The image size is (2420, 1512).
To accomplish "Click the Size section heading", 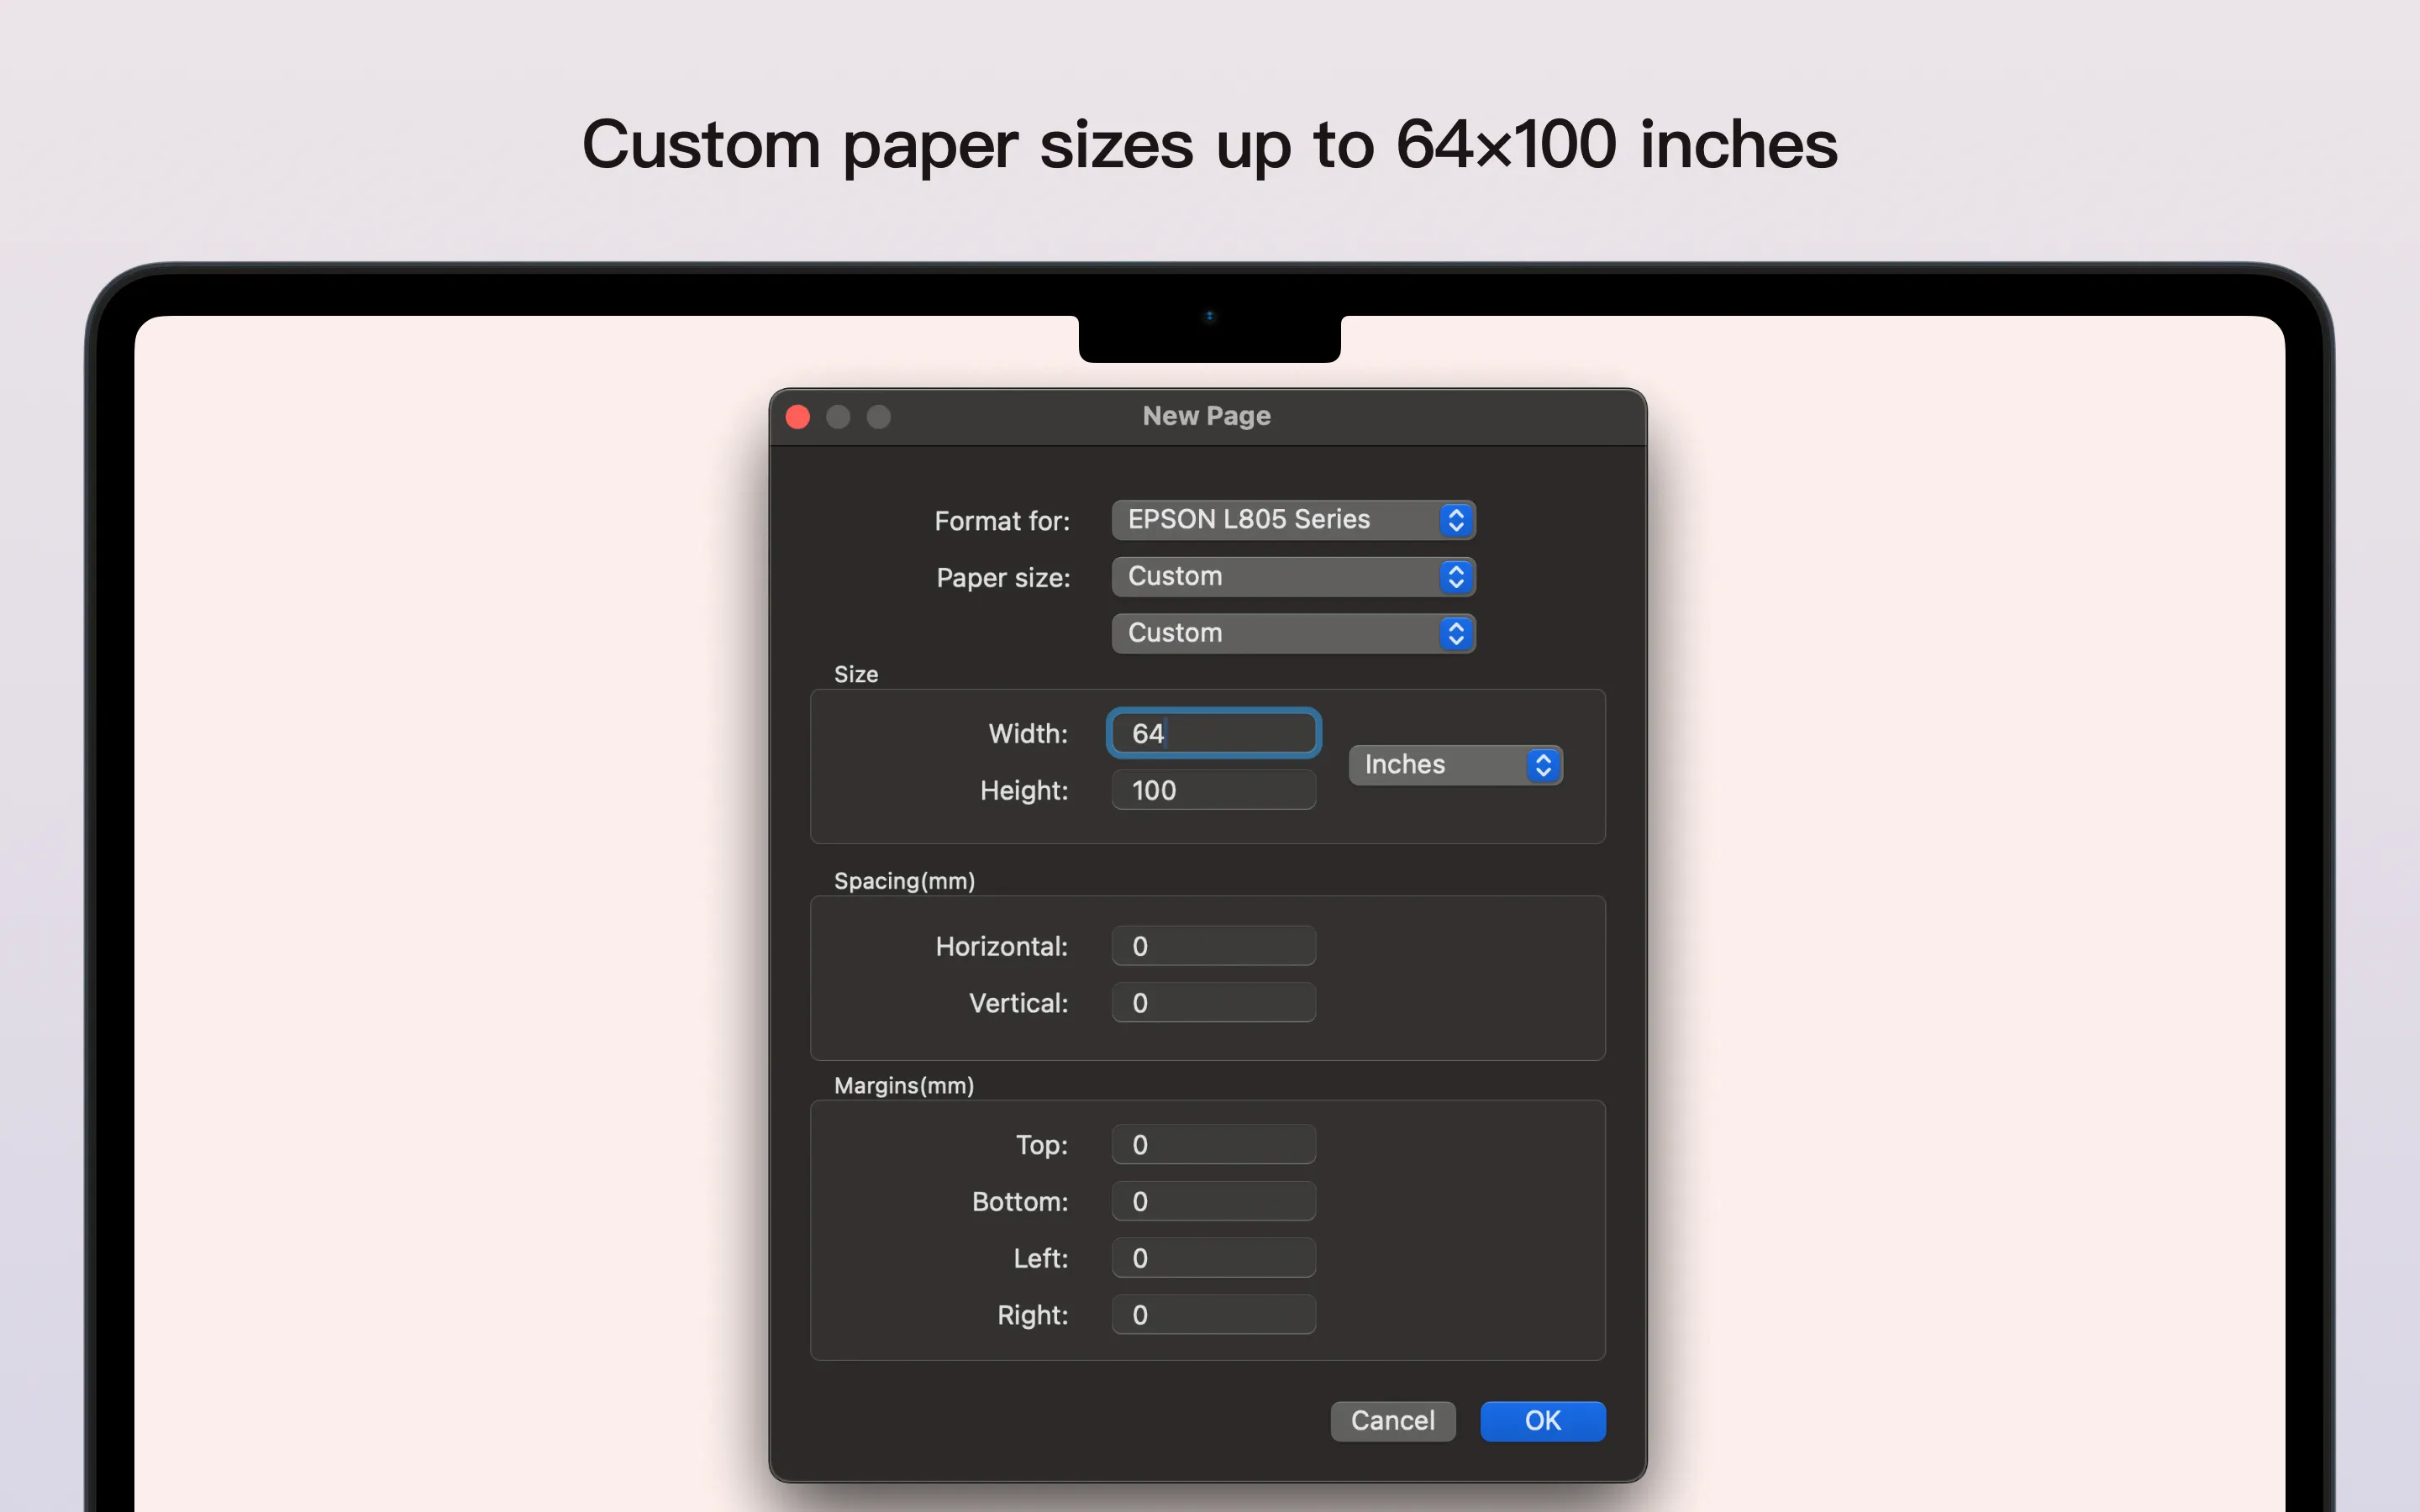I will (x=856, y=675).
